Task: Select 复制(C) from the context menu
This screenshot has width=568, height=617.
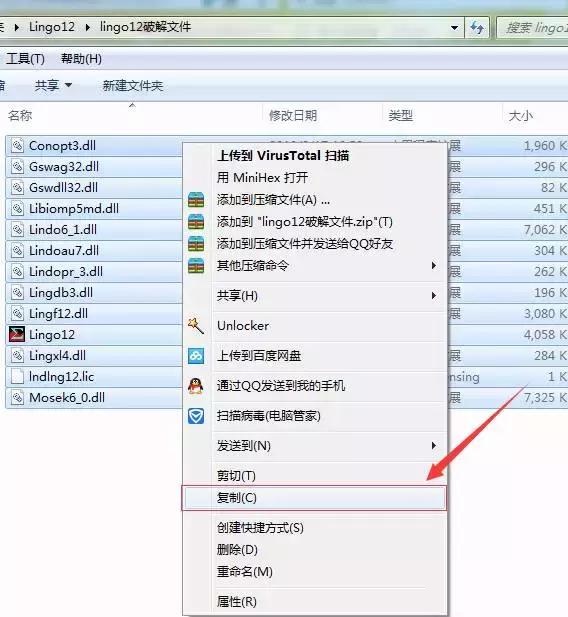Action: (314, 498)
